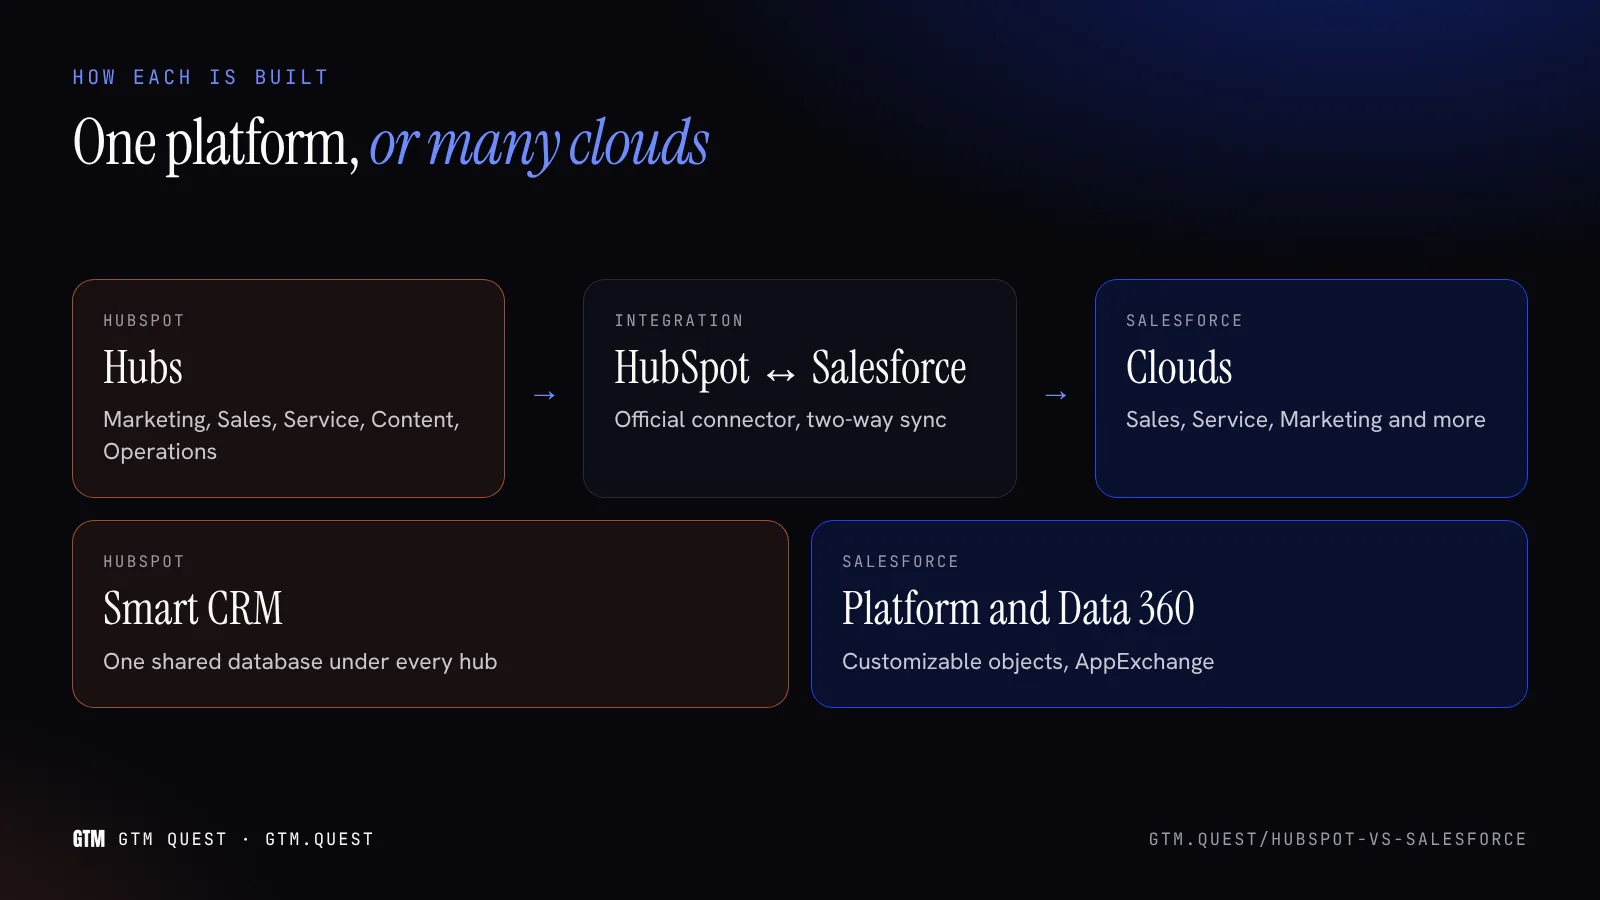This screenshot has height=900, width=1600.
Task: Click the arrow between Hubs and Integration cards
Action: [x=544, y=396]
